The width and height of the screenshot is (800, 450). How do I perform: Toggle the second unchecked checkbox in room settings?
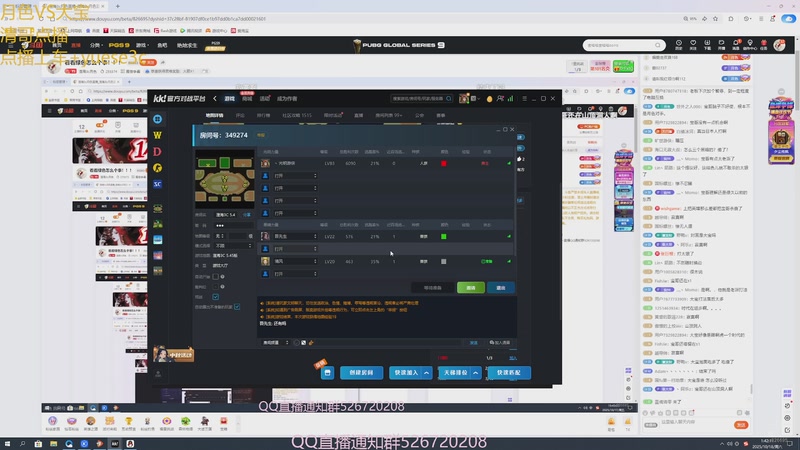(x=215, y=287)
